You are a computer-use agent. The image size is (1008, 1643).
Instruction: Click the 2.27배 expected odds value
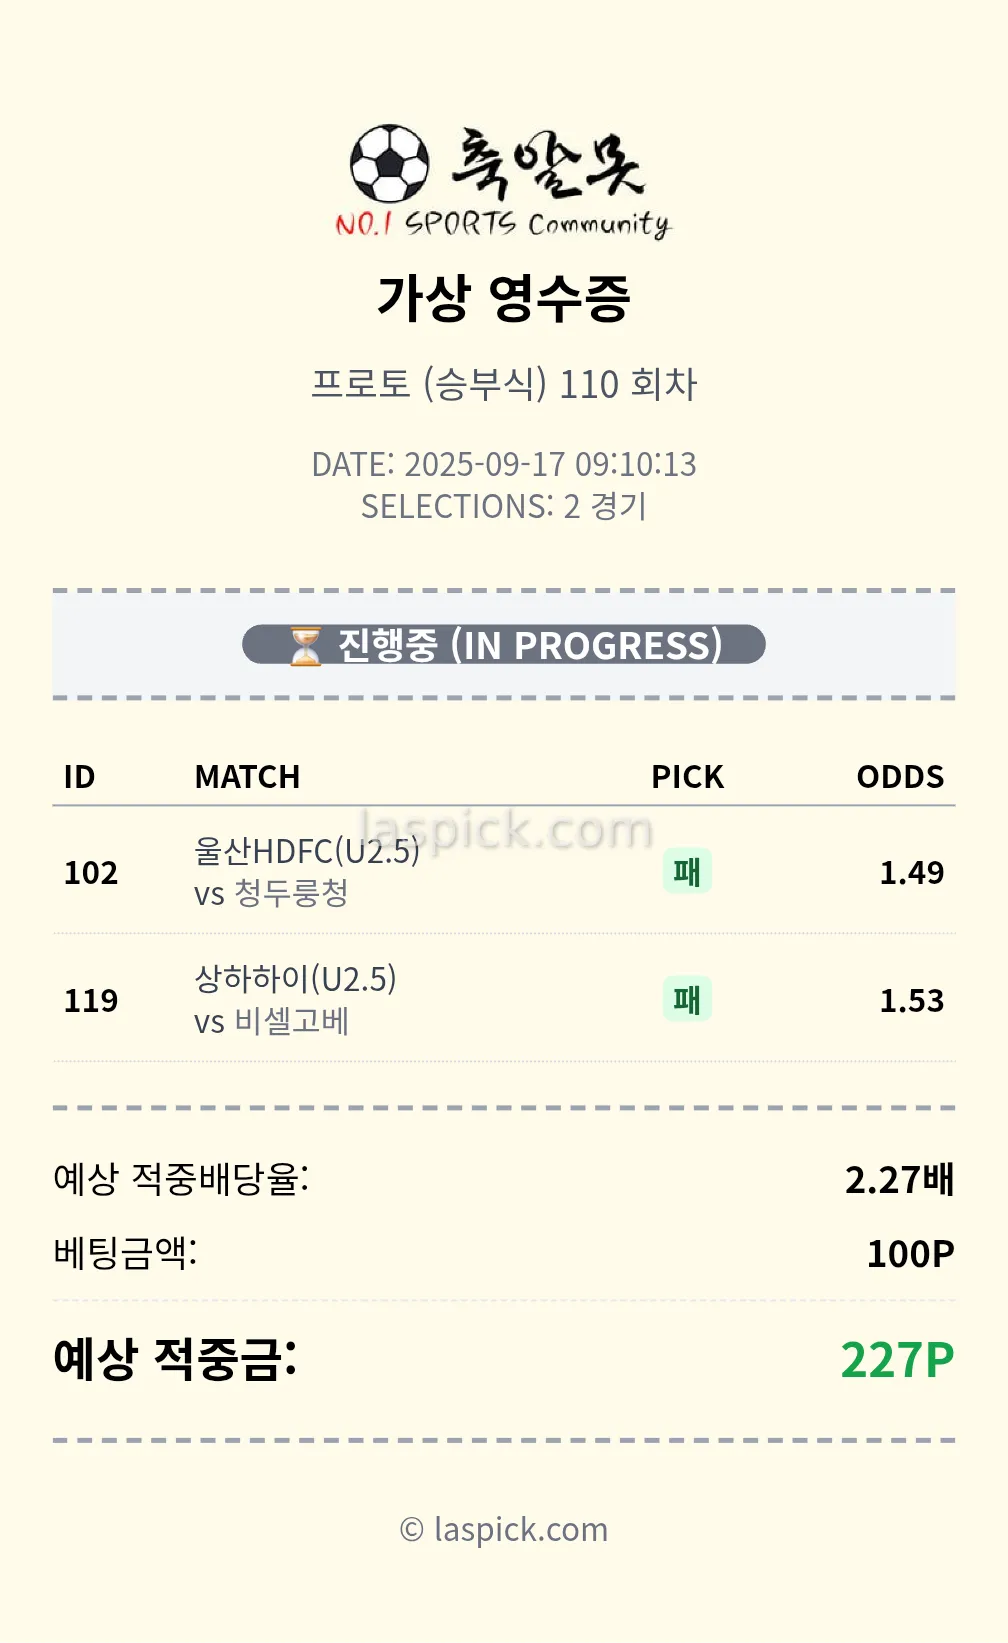pos(899,1180)
